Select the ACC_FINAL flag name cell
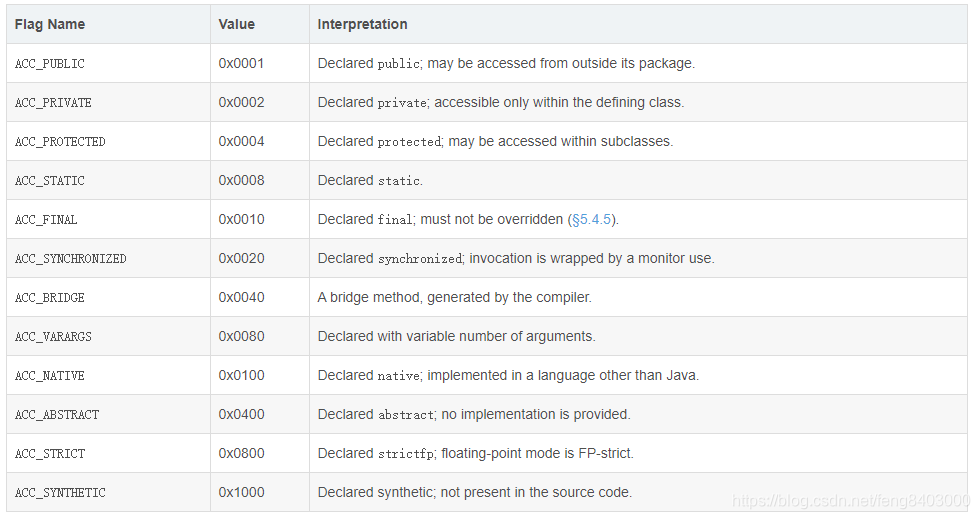Viewport: 980px width, 519px height. point(108,219)
